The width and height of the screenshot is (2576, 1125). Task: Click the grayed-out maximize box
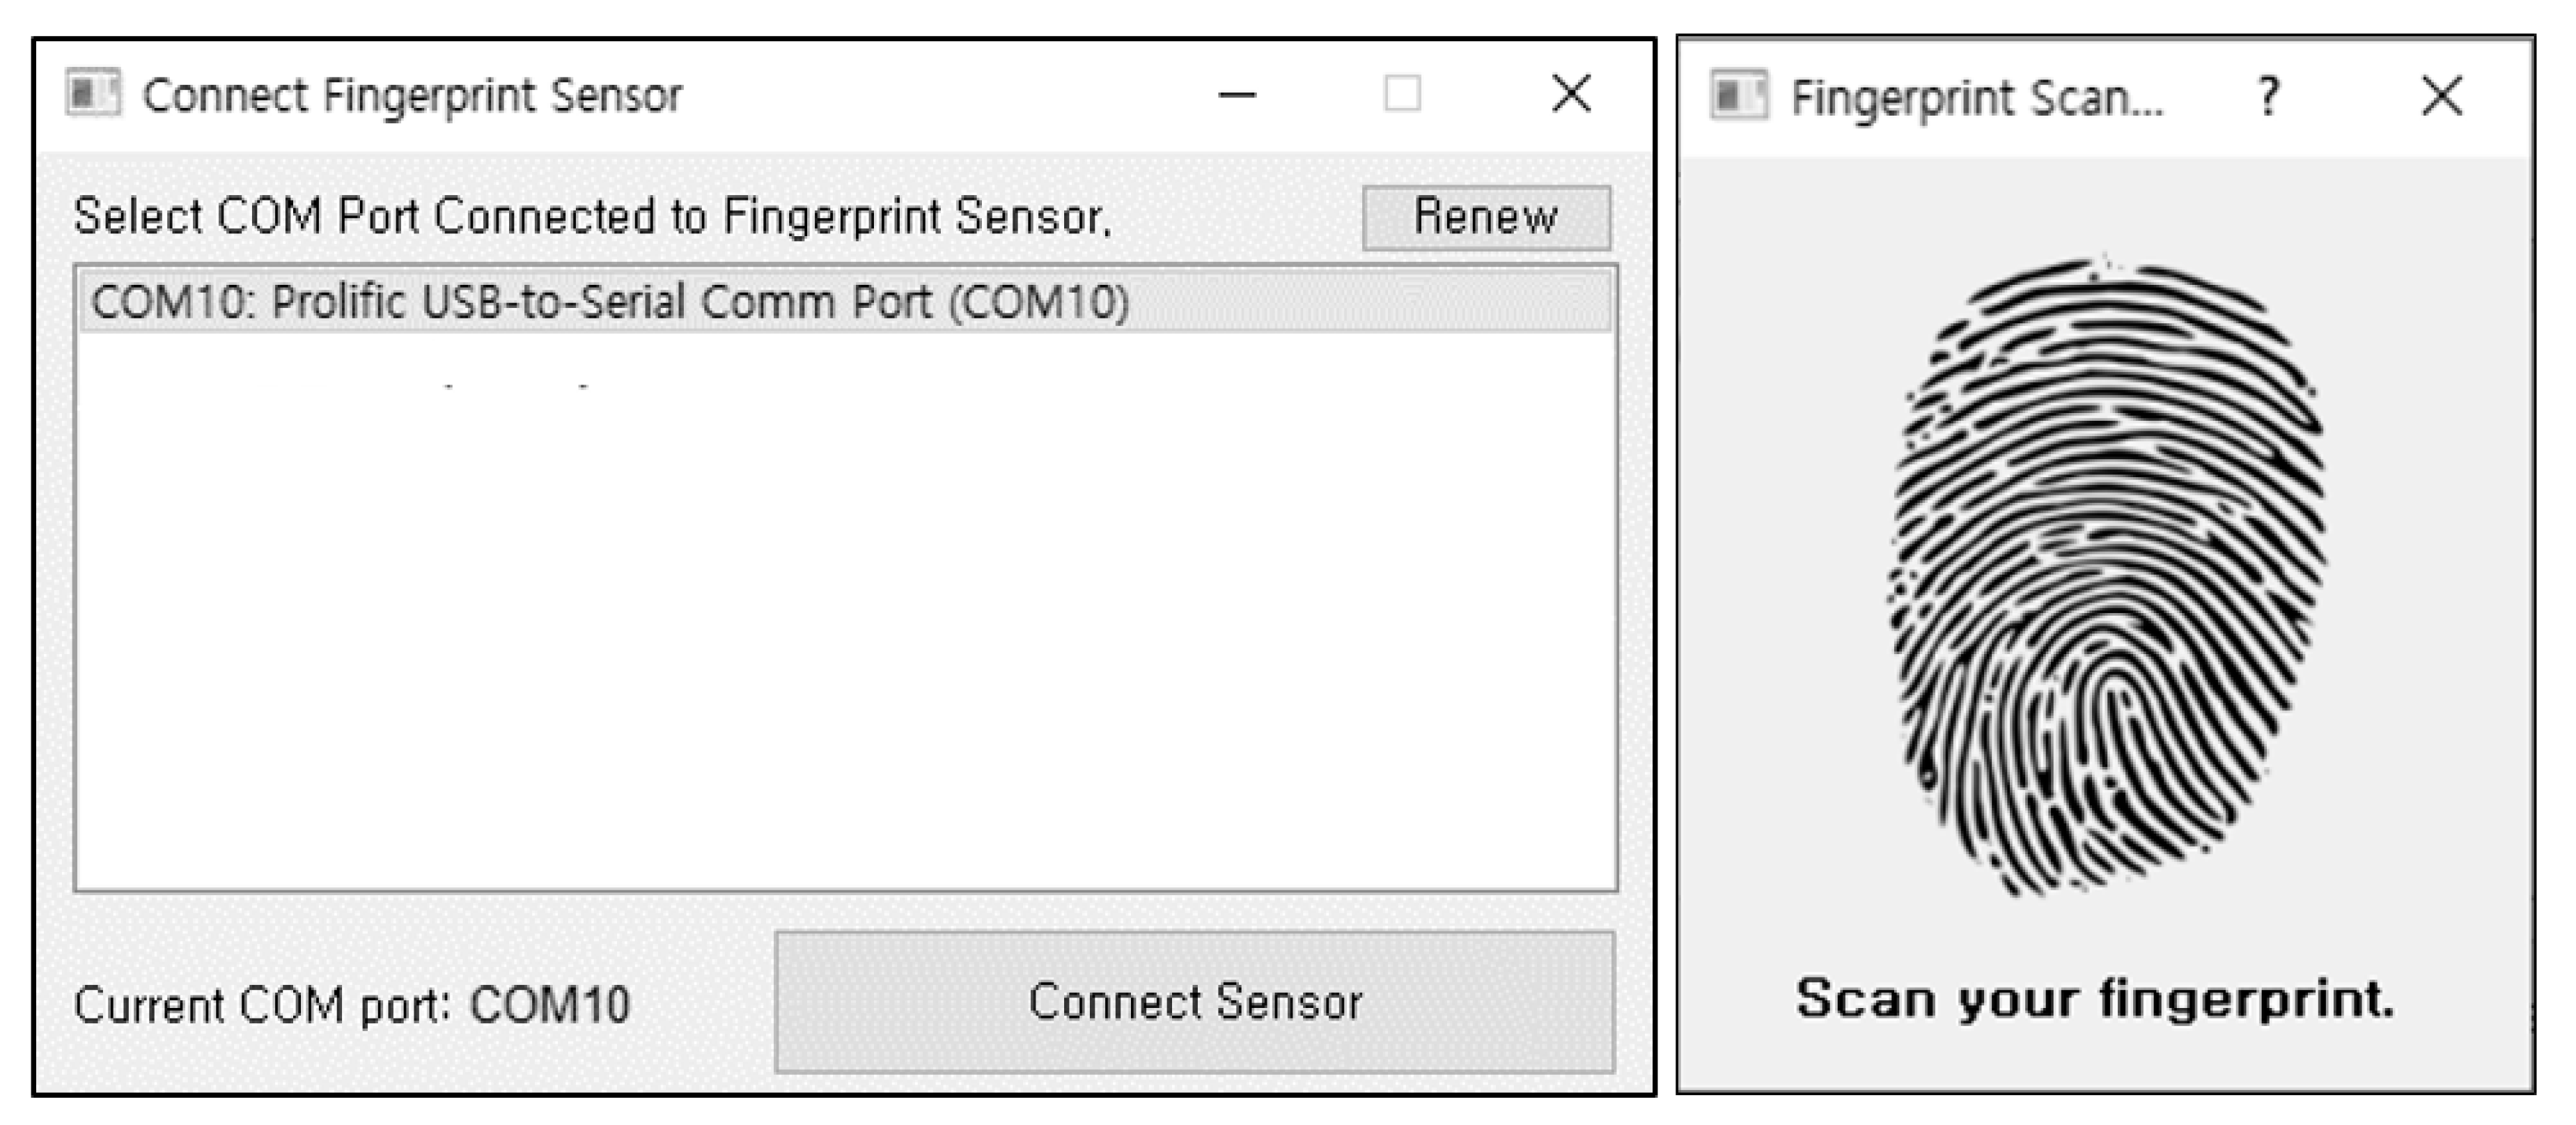[x=1402, y=95]
